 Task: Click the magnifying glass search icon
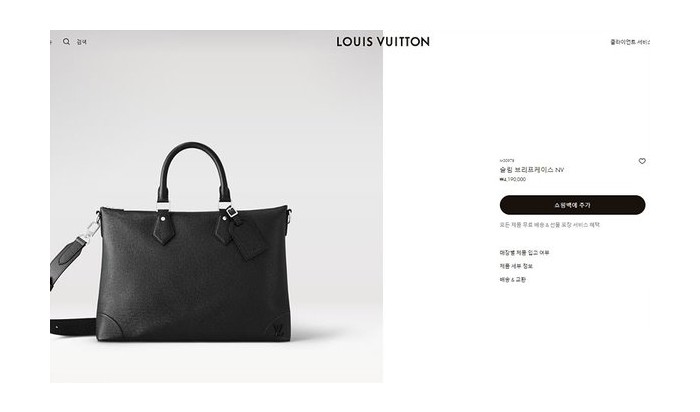click(66, 42)
